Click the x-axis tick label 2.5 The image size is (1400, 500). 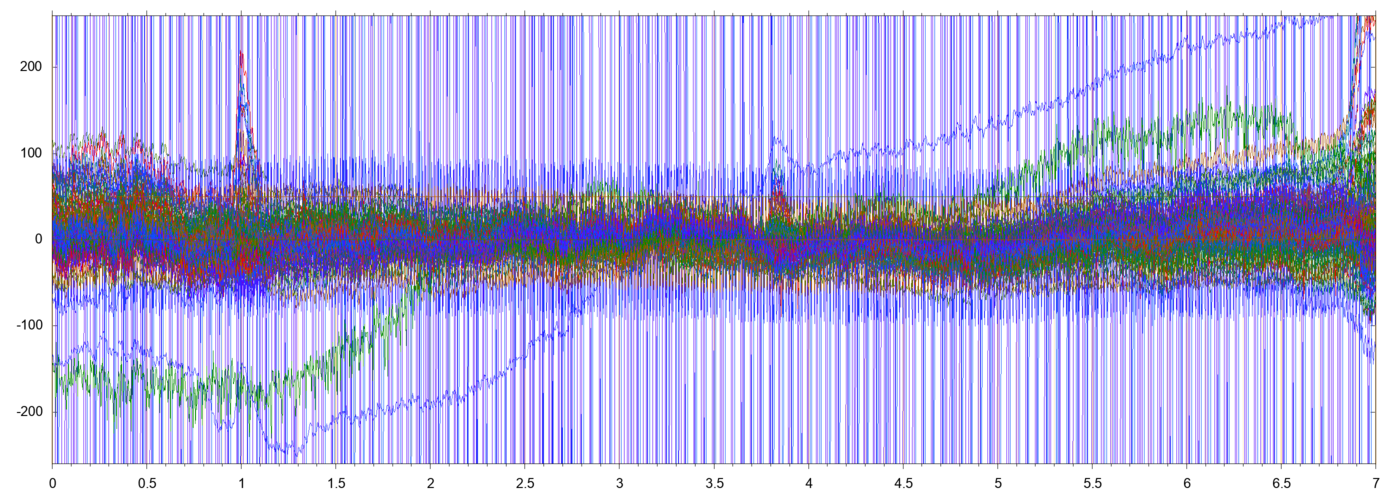click(x=524, y=482)
